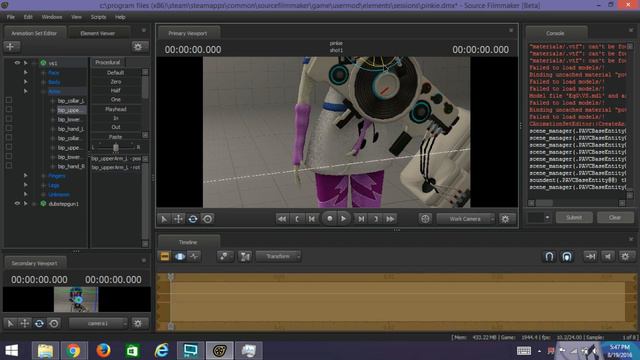Expand the Unknown group arrow
Screen dimensions: 640x360
pos(25,194)
